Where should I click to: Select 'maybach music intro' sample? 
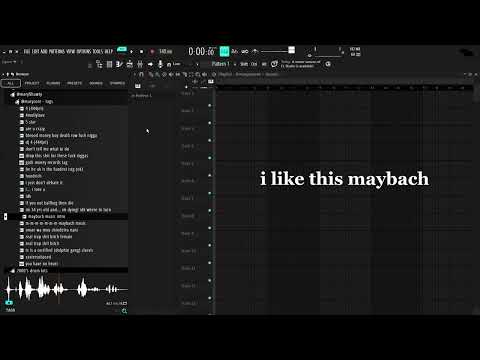[x=46, y=217]
